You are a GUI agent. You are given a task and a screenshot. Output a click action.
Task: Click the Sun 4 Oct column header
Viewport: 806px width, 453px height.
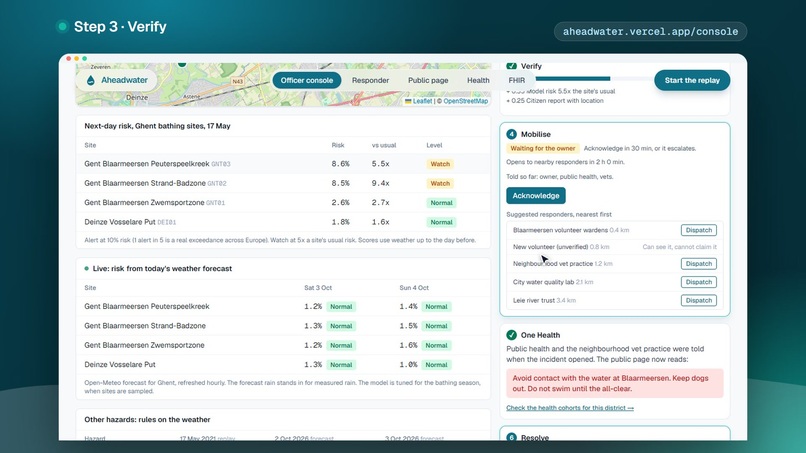tap(414, 287)
